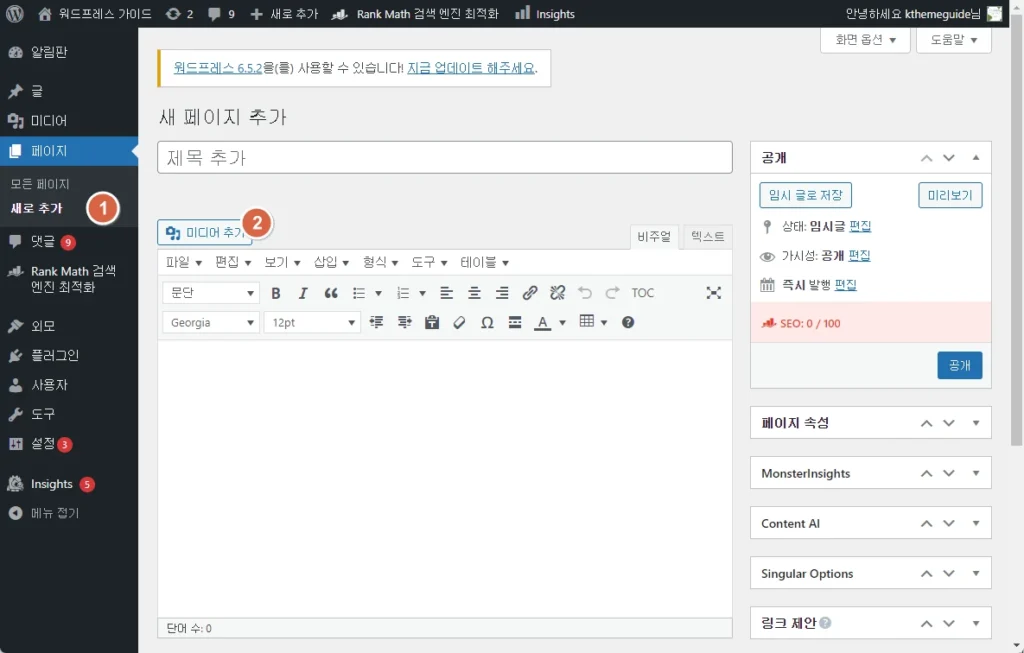Open Georgia font family dropdown
This screenshot has height=653, width=1024.
point(211,323)
